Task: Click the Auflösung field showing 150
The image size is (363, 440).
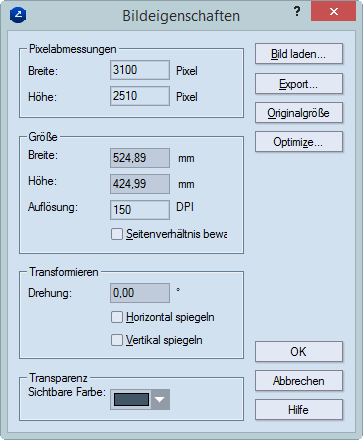Action: [140, 210]
